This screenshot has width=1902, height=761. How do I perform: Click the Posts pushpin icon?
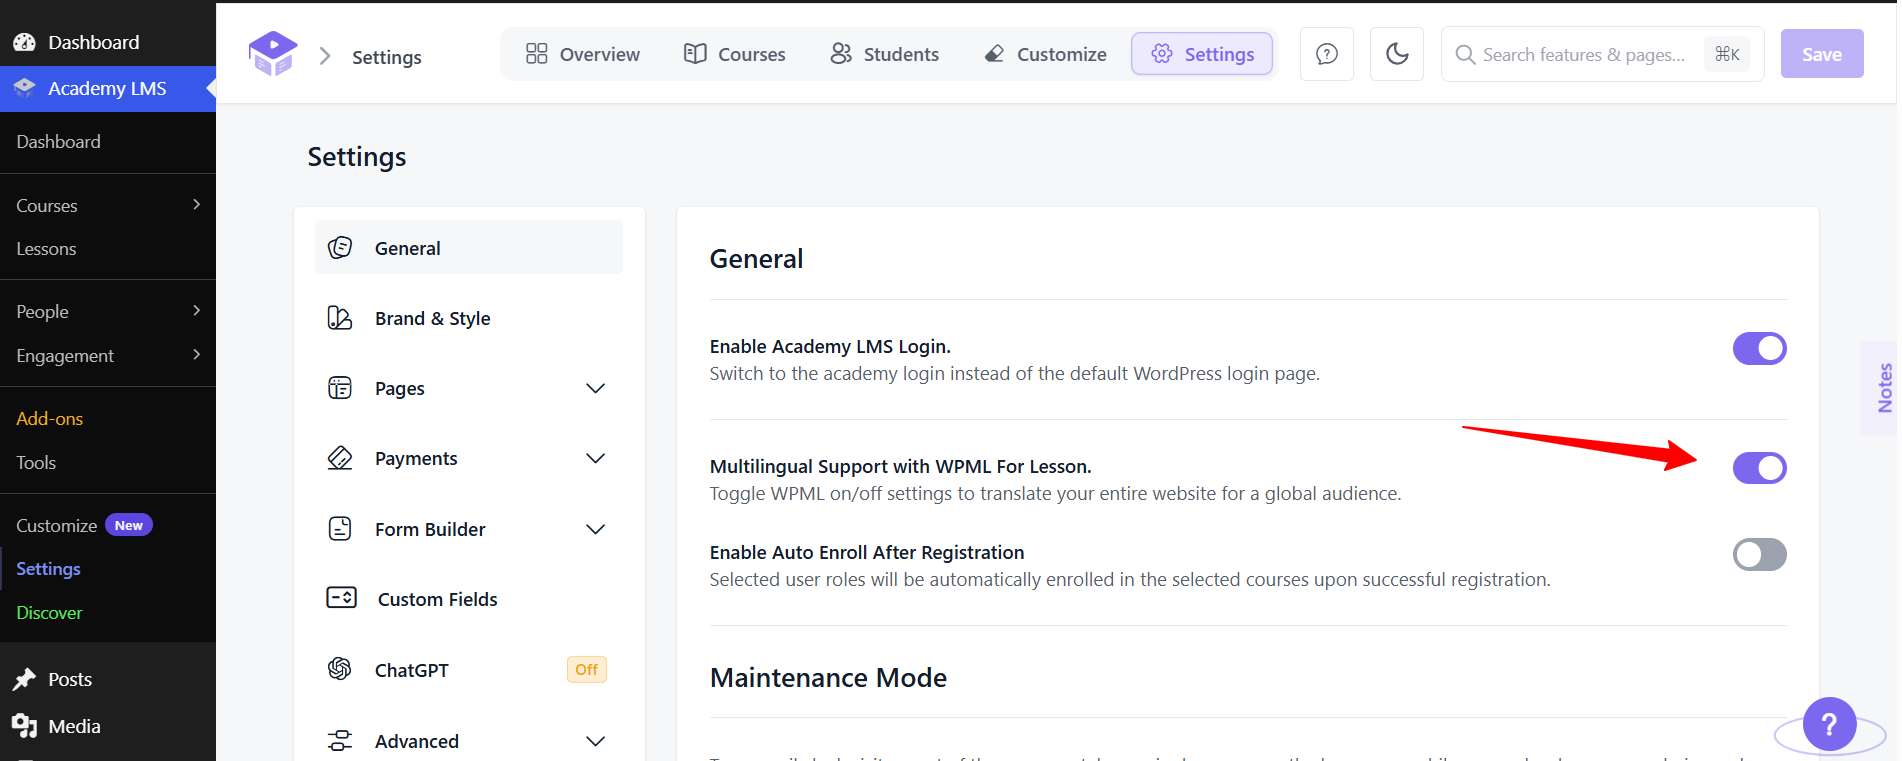pyautogui.click(x=24, y=680)
